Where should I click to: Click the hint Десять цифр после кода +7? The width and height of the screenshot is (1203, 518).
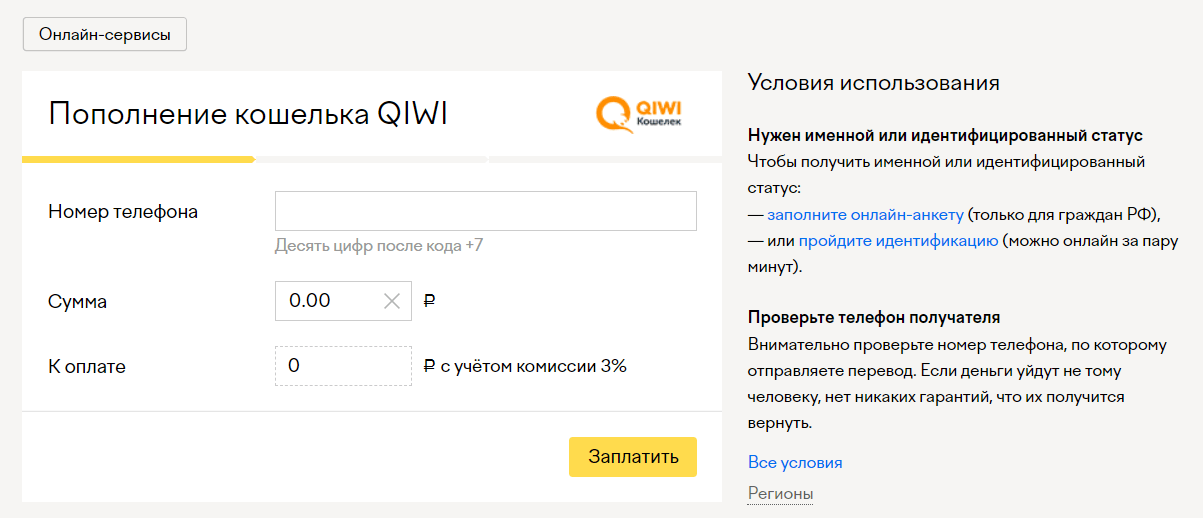tap(379, 245)
